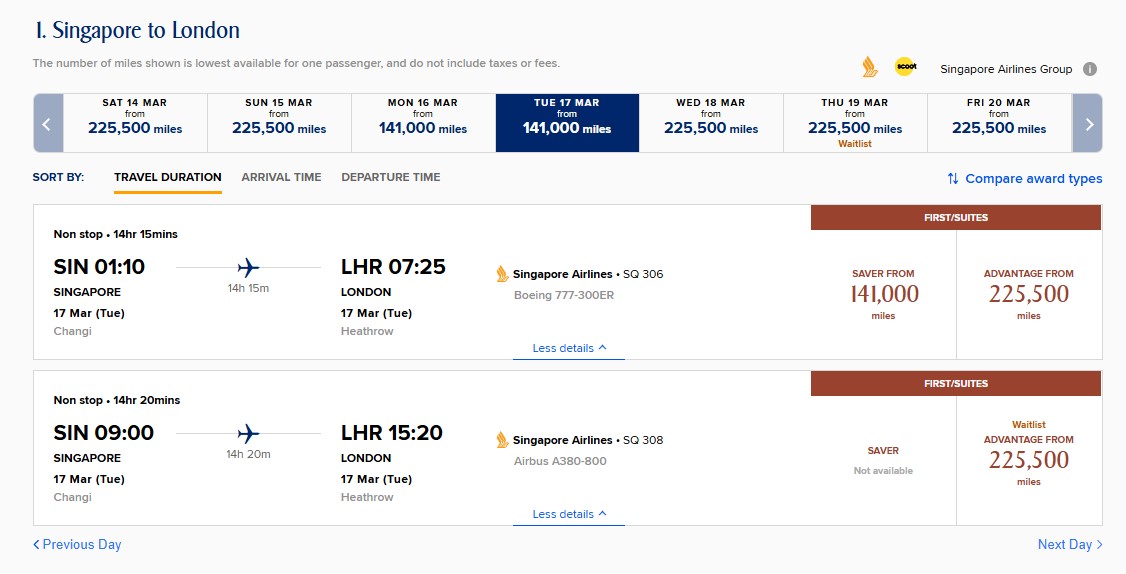Go to later dates with right arrow
The width and height of the screenshot is (1126, 574).
(x=1088, y=124)
